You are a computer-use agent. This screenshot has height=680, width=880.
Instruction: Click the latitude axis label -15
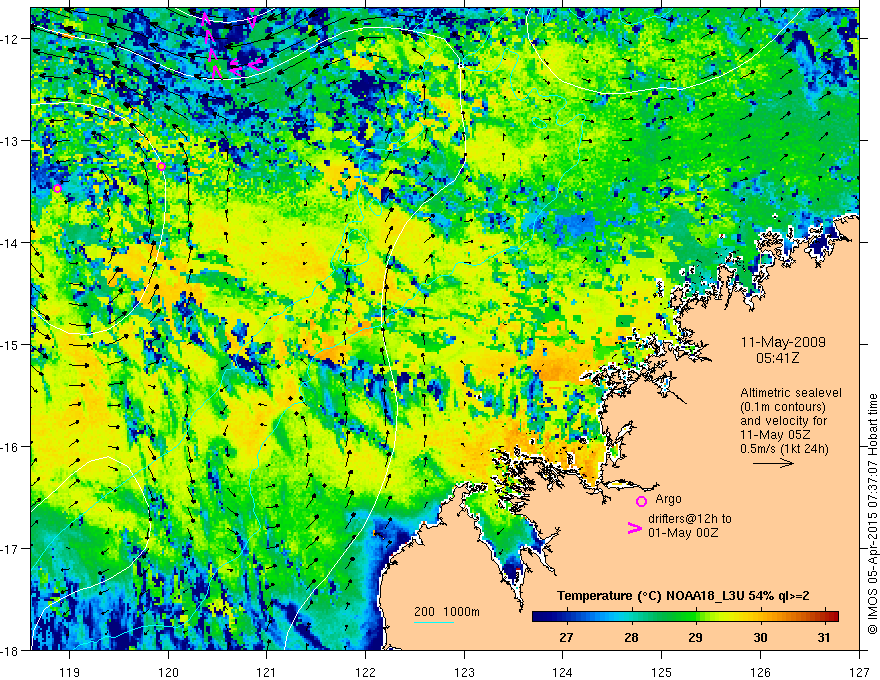pos(11,345)
